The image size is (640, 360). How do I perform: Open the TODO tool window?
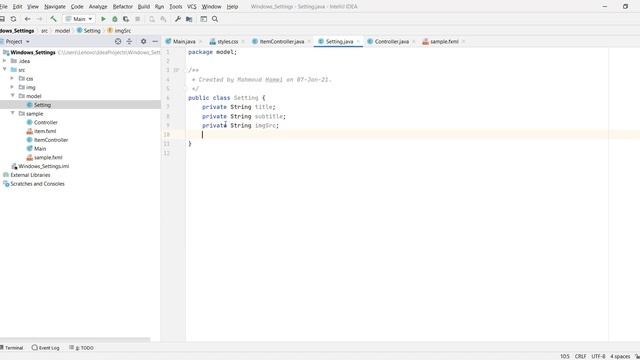81,348
